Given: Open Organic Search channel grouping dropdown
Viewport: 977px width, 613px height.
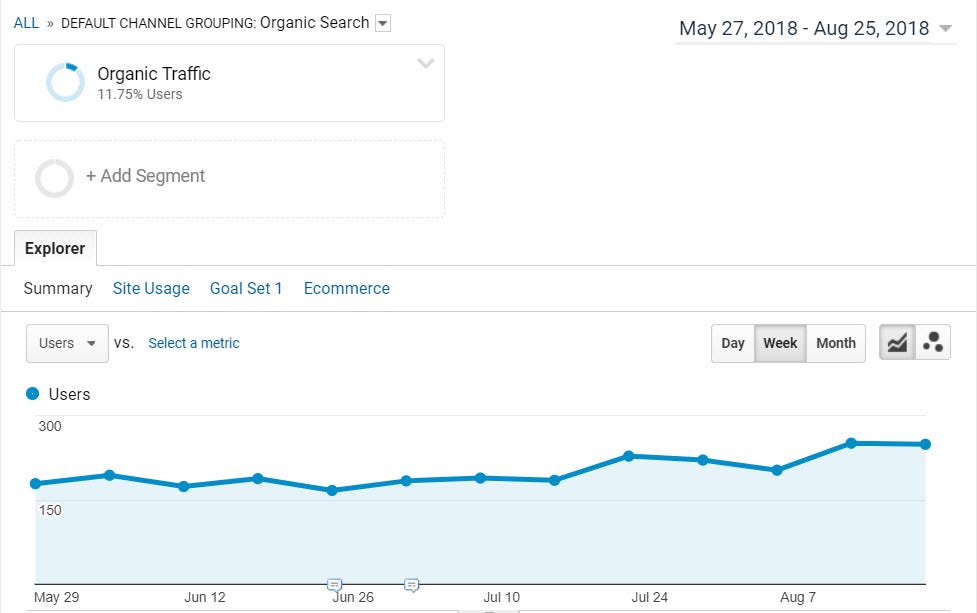Looking at the screenshot, I should (383, 23).
